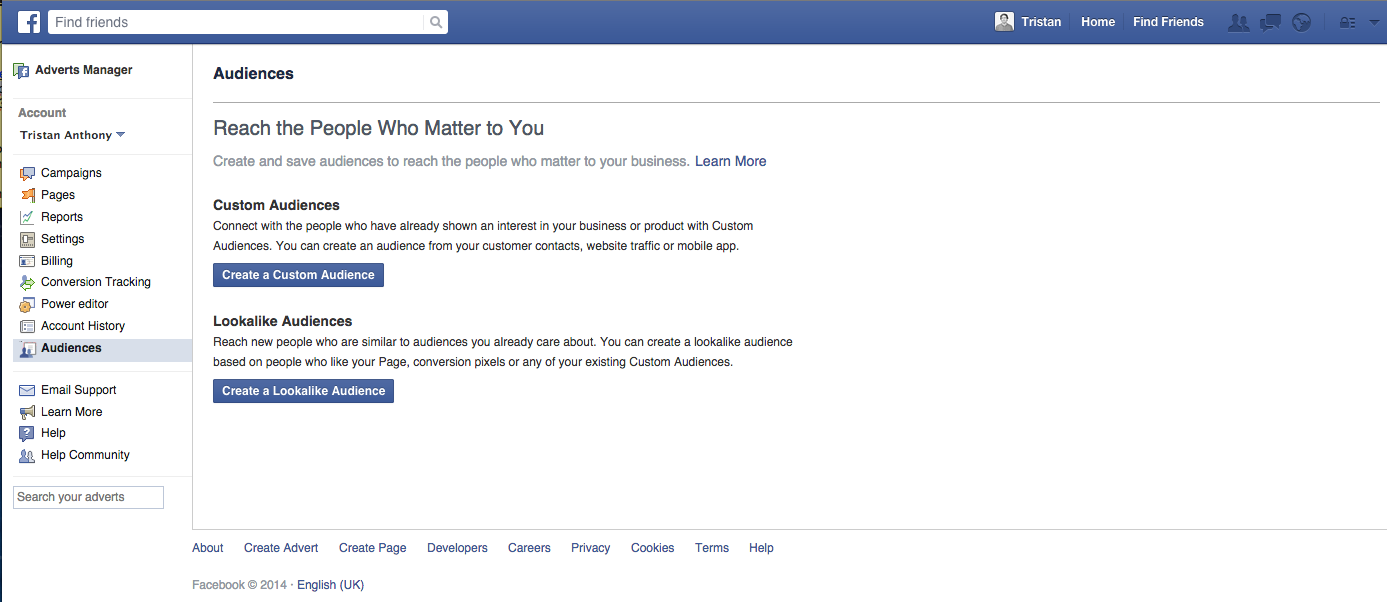This screenshot has height=602, width=1387.
Task: Open the account menu arrow in header
Action: [1373, 22]
